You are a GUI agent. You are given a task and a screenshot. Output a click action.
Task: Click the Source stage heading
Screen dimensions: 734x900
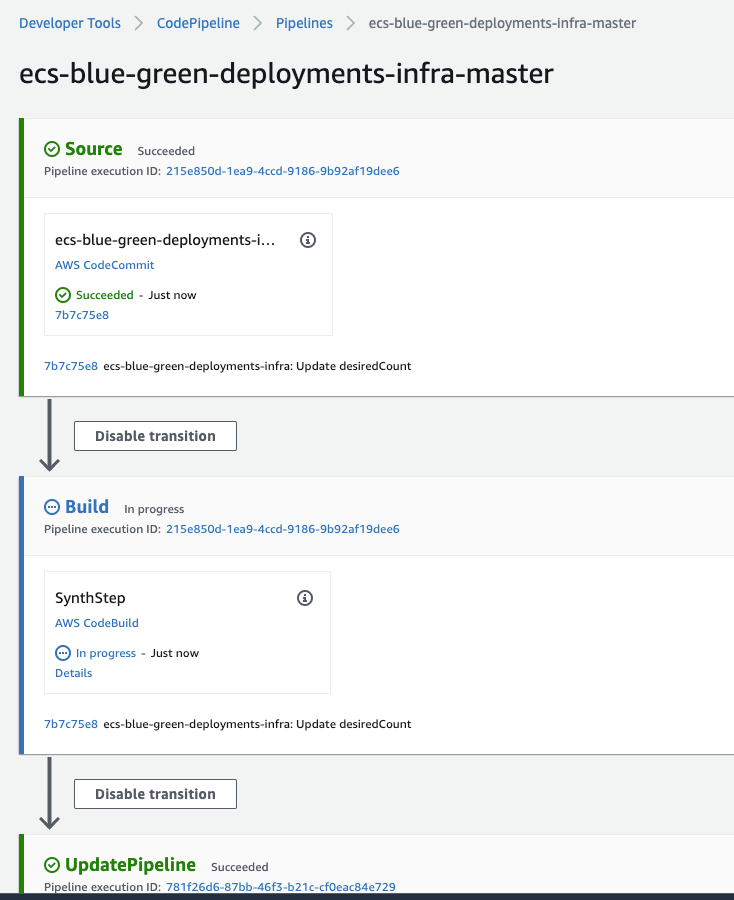94,149
